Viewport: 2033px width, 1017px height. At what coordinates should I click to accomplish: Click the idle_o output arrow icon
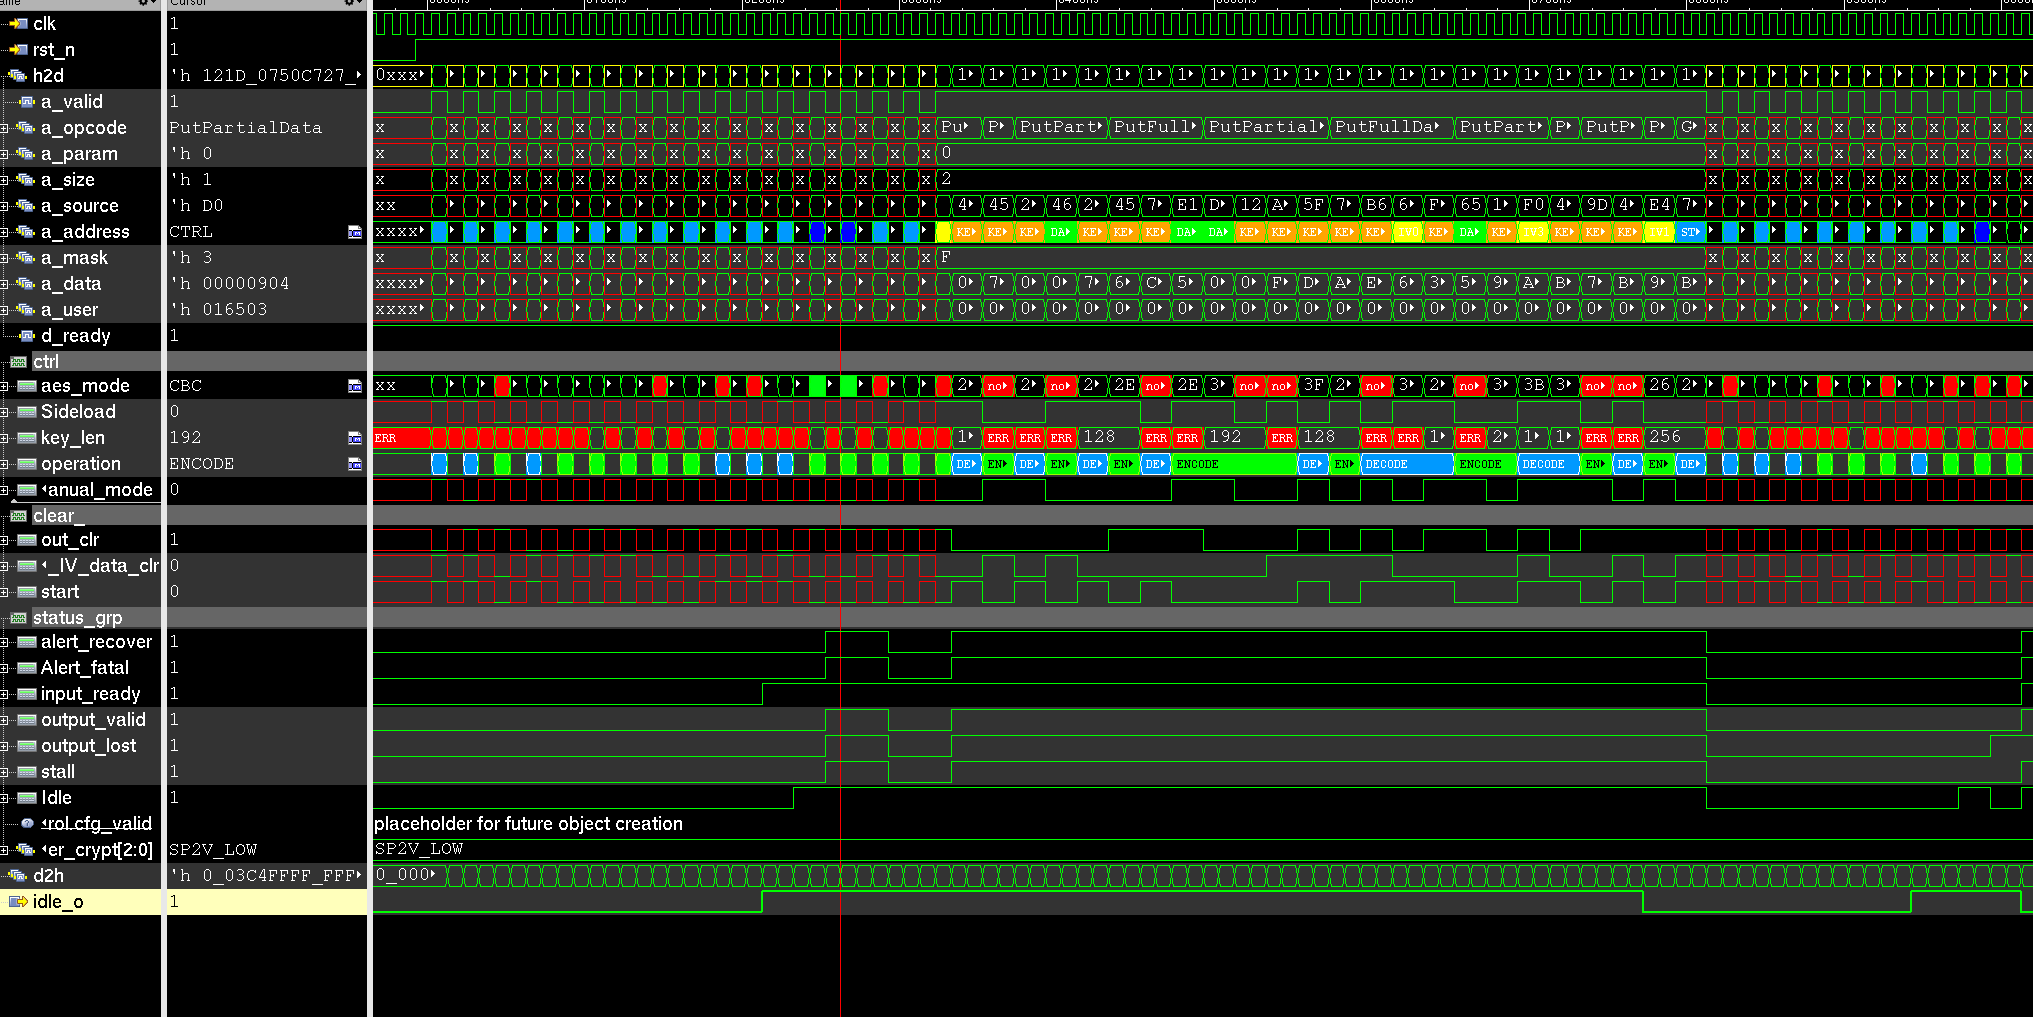(18, 901)
